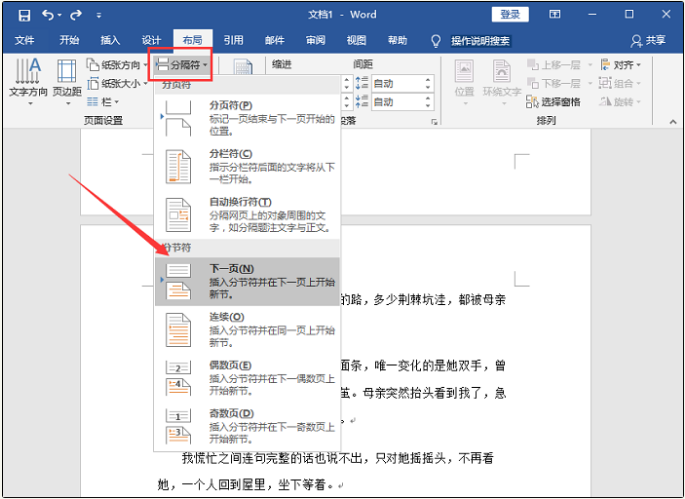The image size is (685, 499).
Task: Open the Margins (页边距) icon
Action: coord(67,78)
